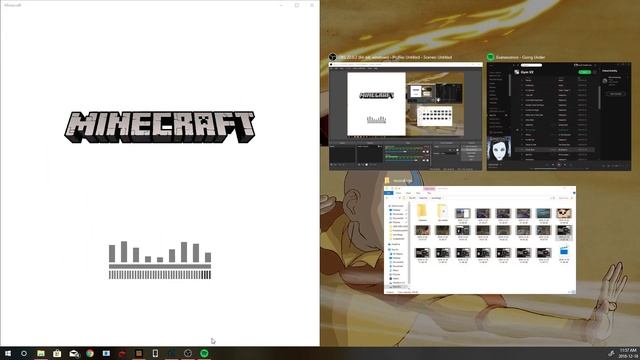The image size is (640, 360).
Task: Click the blue app icon next to Chrome
Action: point(106,353)
